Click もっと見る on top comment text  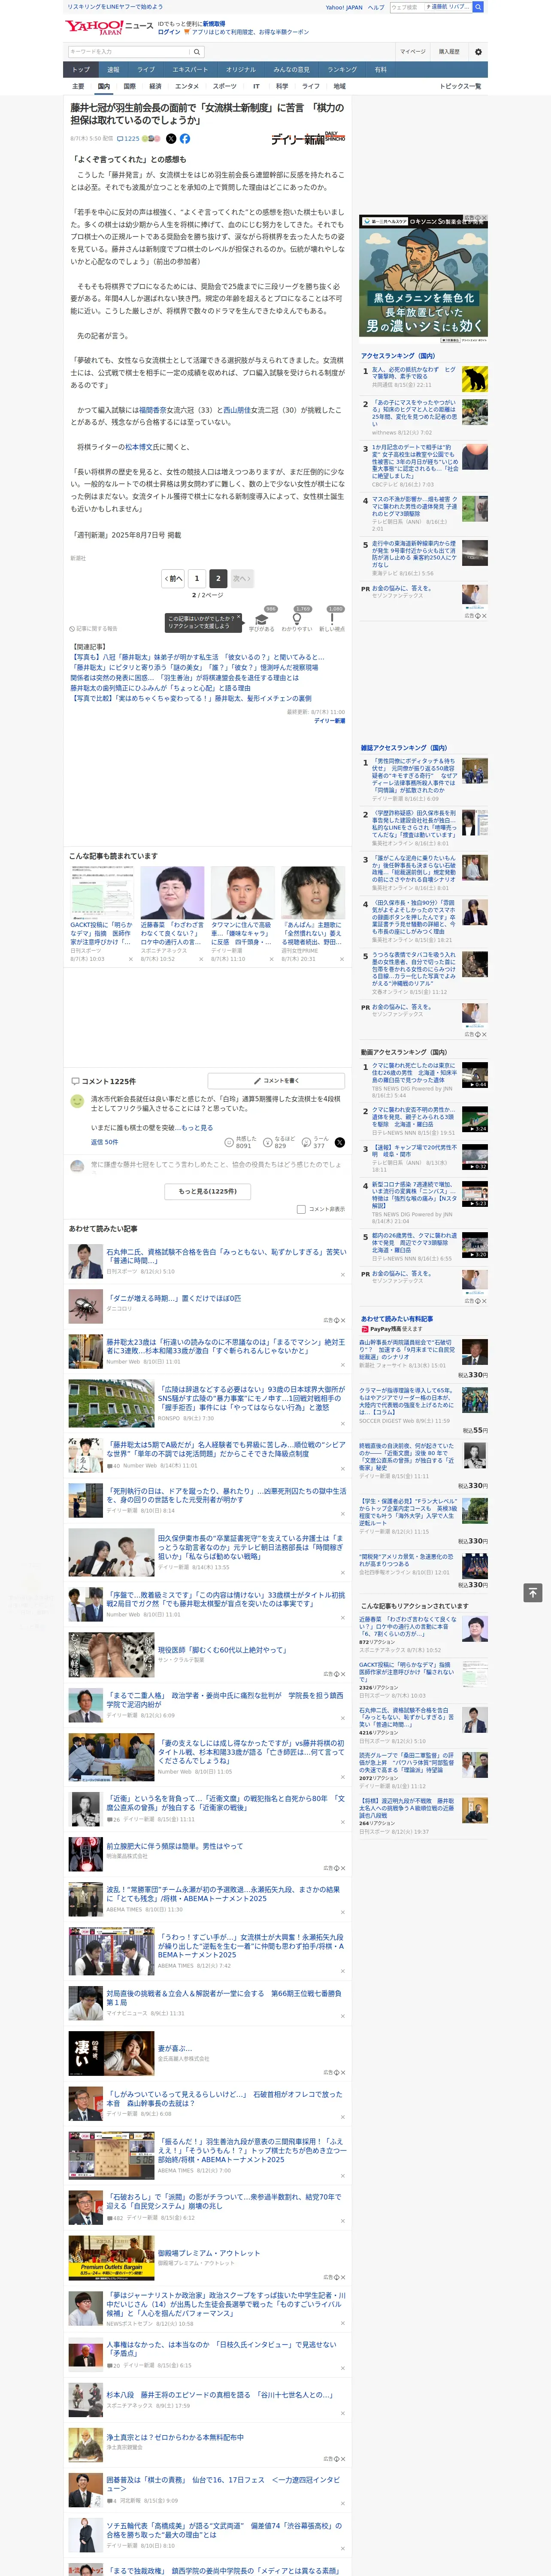click(x=196, y=1127)
